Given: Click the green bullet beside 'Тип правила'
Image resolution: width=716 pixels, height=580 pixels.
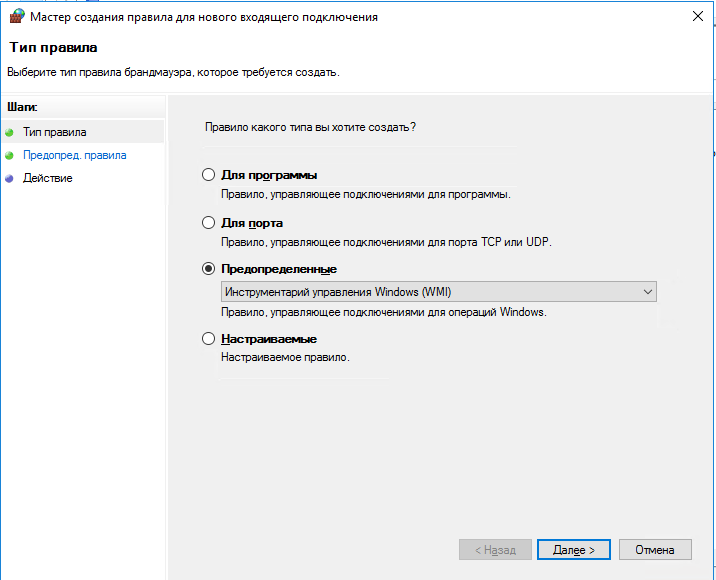Looking at the screenshot, I should click(x=10, y=132).
